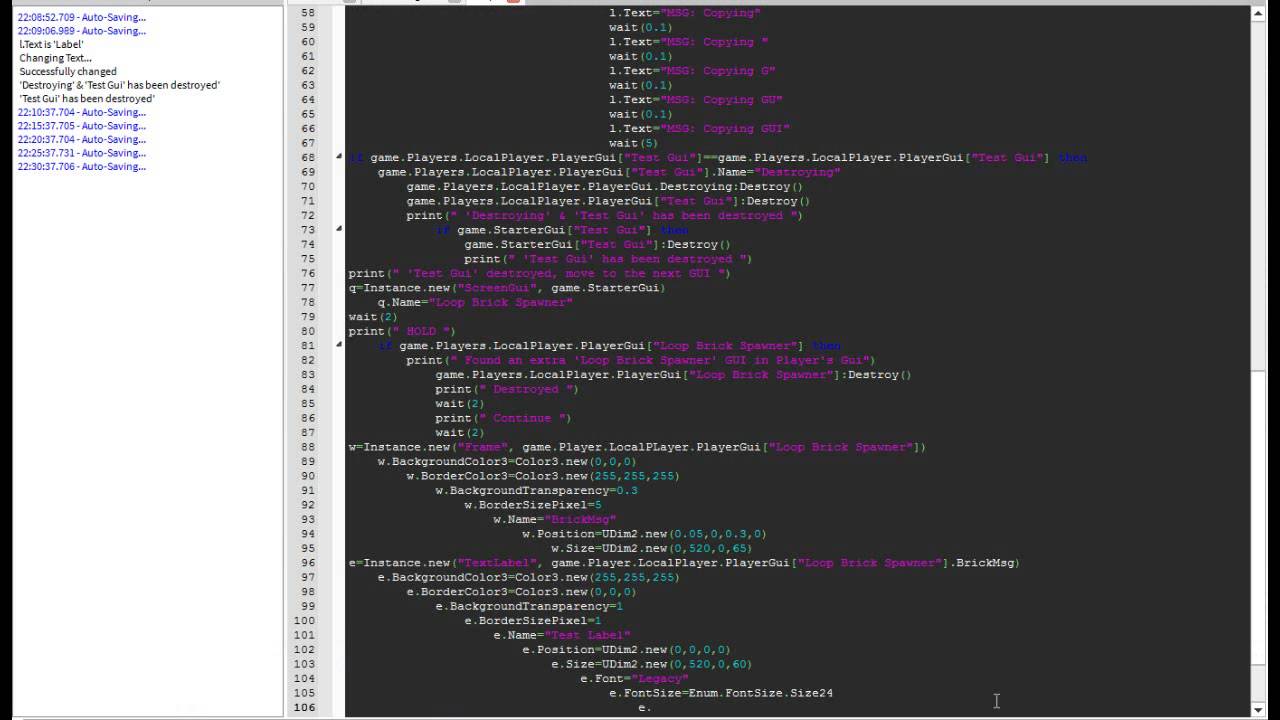The width and height of the screenshot is (1280, 720).
Task: Select output line '22:10:37.704 - Auto-Saving...'
Action: [81, 112]
